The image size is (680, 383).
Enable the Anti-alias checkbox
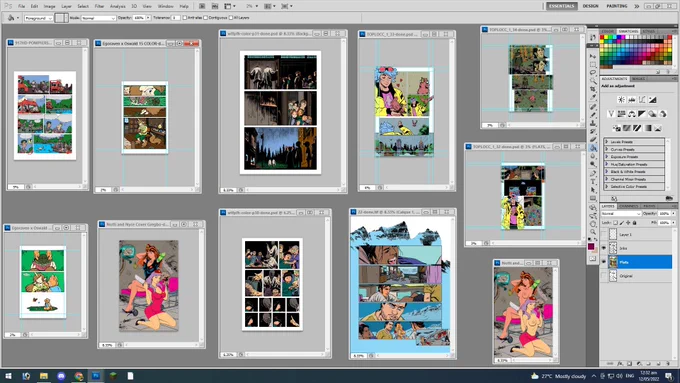185,18
